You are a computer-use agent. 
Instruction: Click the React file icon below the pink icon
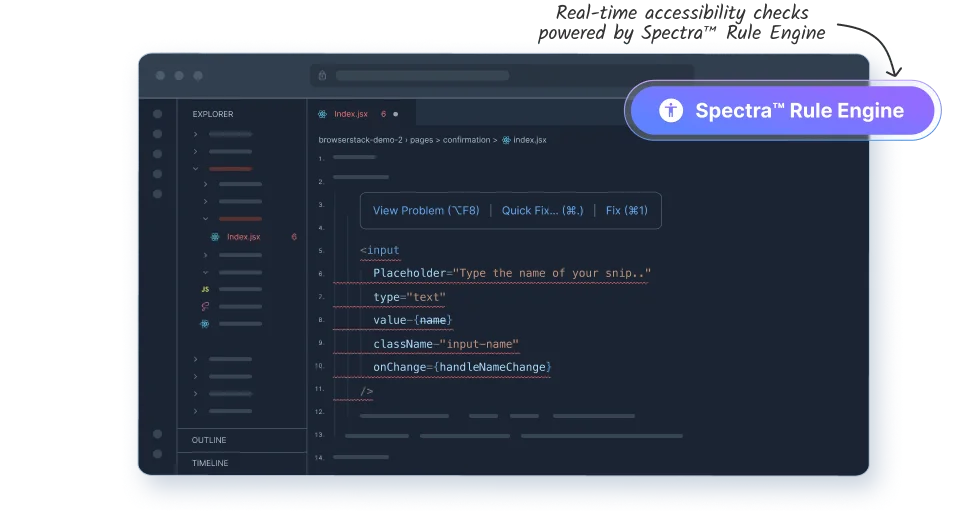click(205, 324)
